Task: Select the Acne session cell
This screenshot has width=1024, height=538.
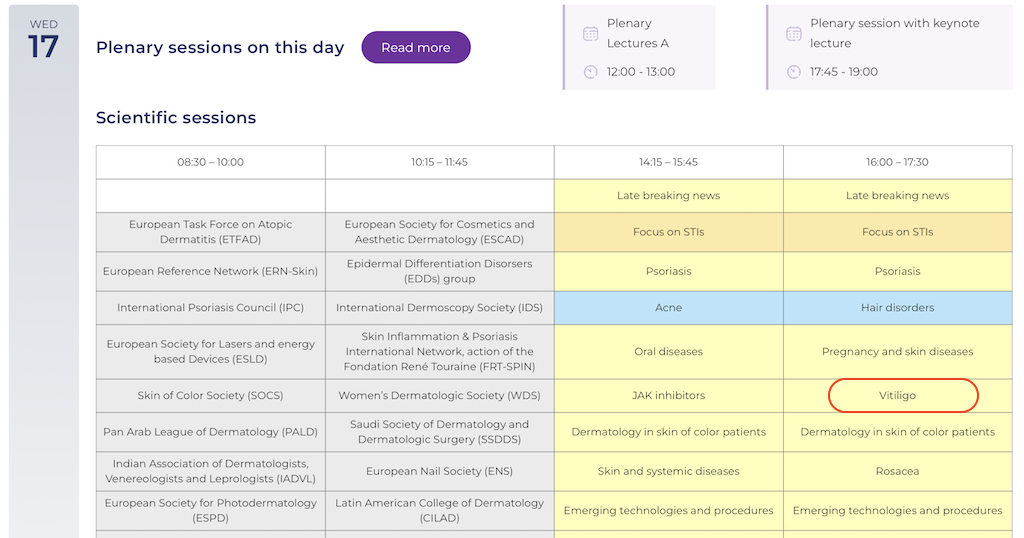Action: (x=668, y=308)
